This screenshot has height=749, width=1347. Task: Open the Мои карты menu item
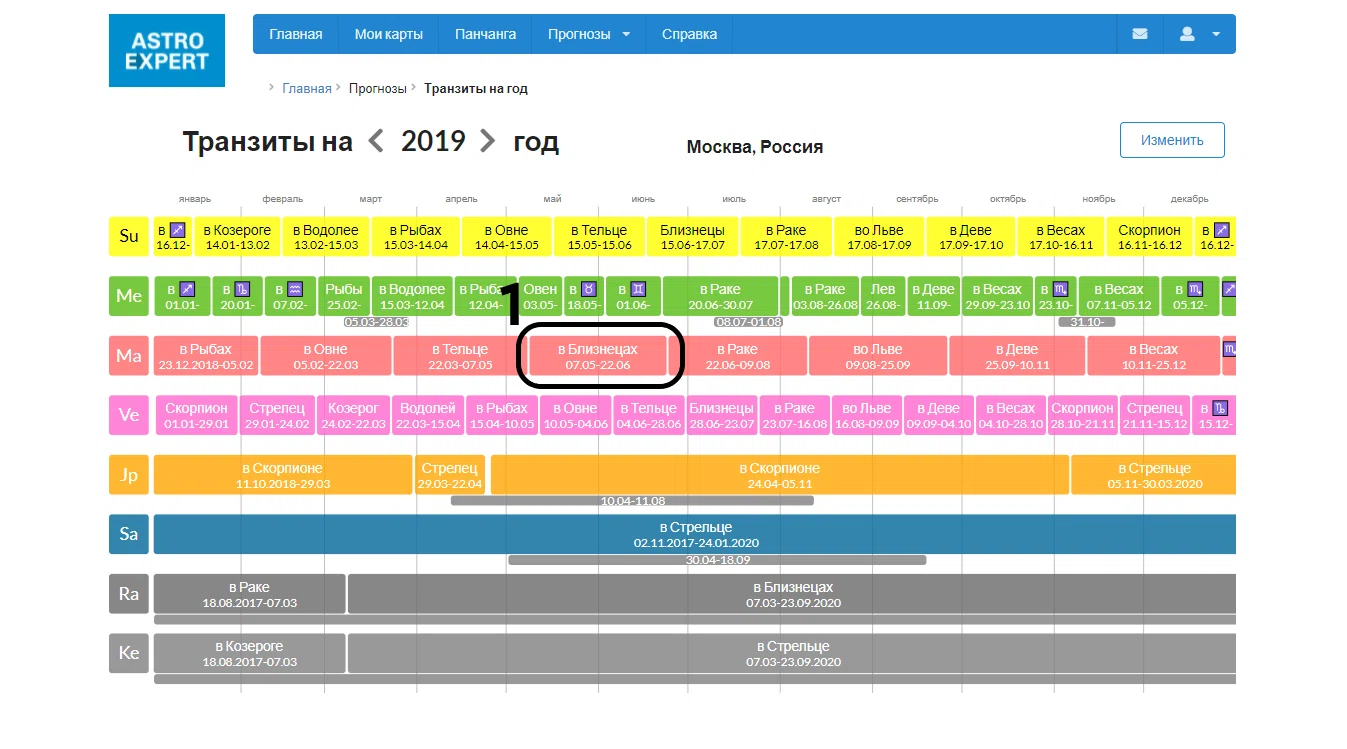[389, 34]
